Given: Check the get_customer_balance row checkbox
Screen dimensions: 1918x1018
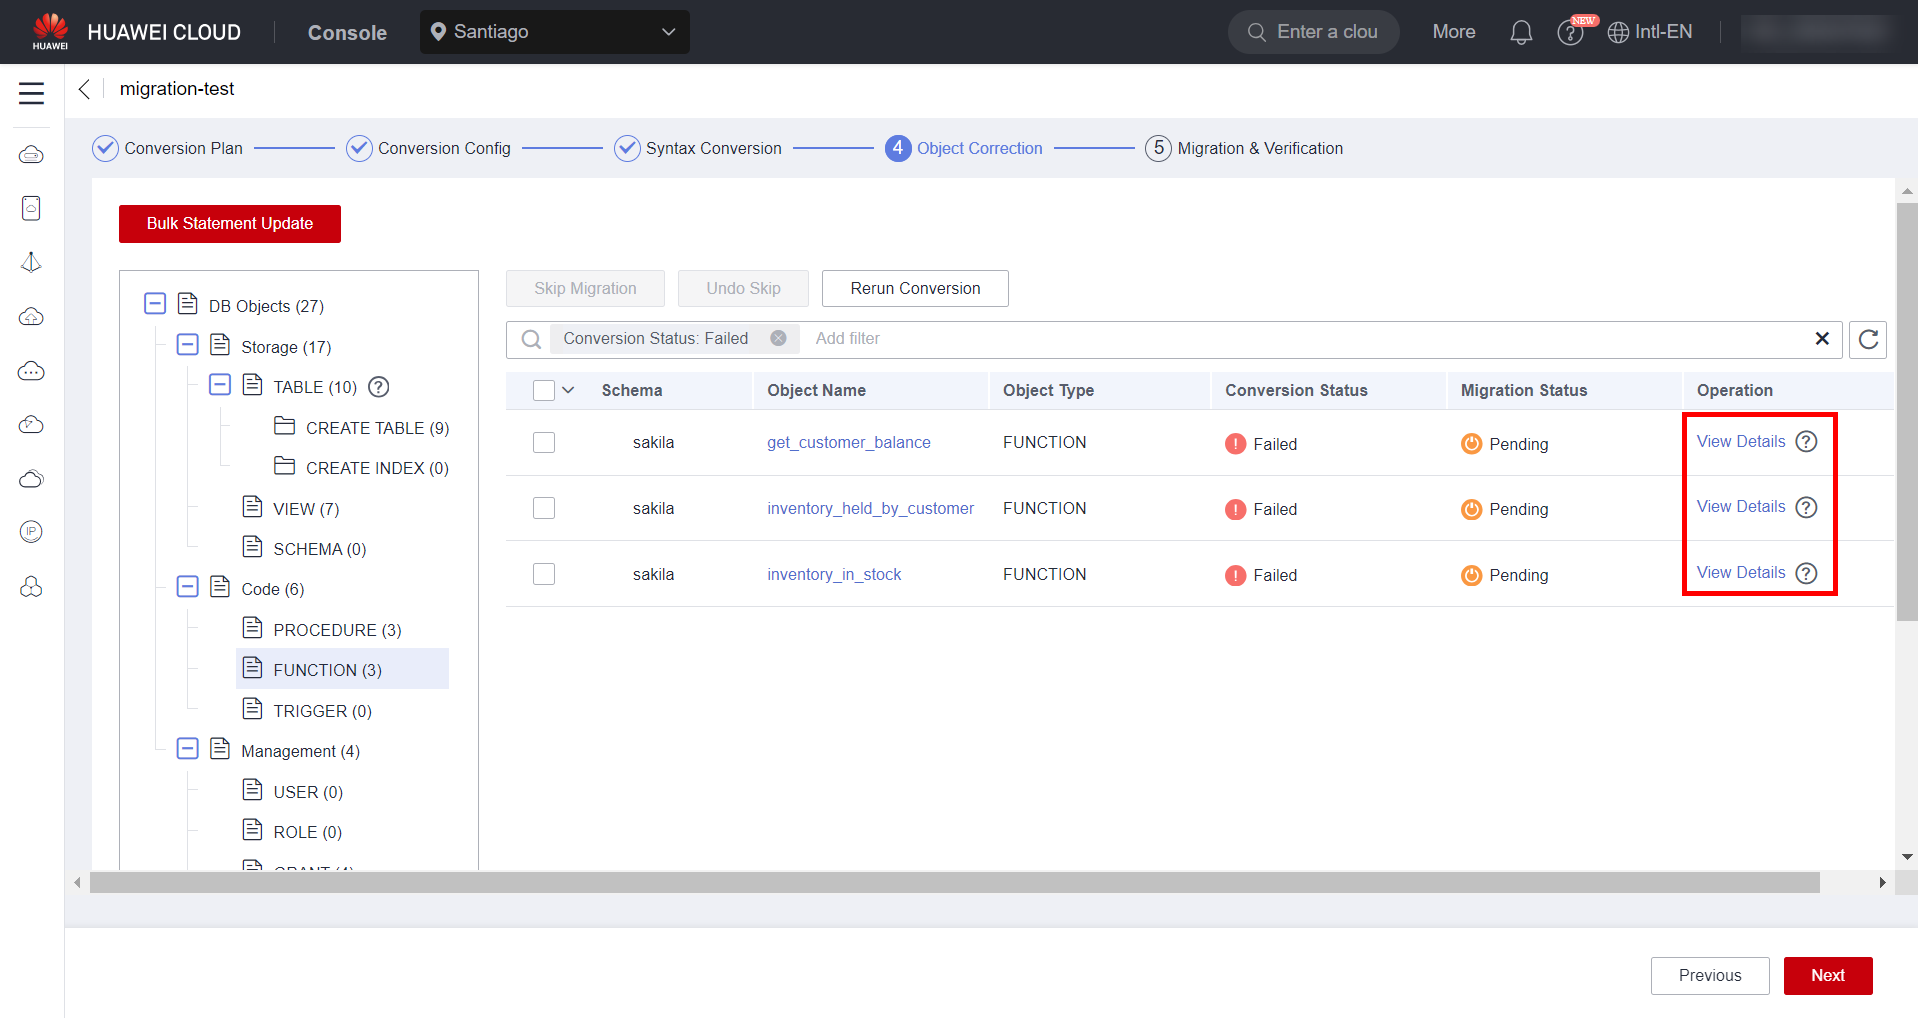Looking at the screenshot, I should (x=544, y=442).
